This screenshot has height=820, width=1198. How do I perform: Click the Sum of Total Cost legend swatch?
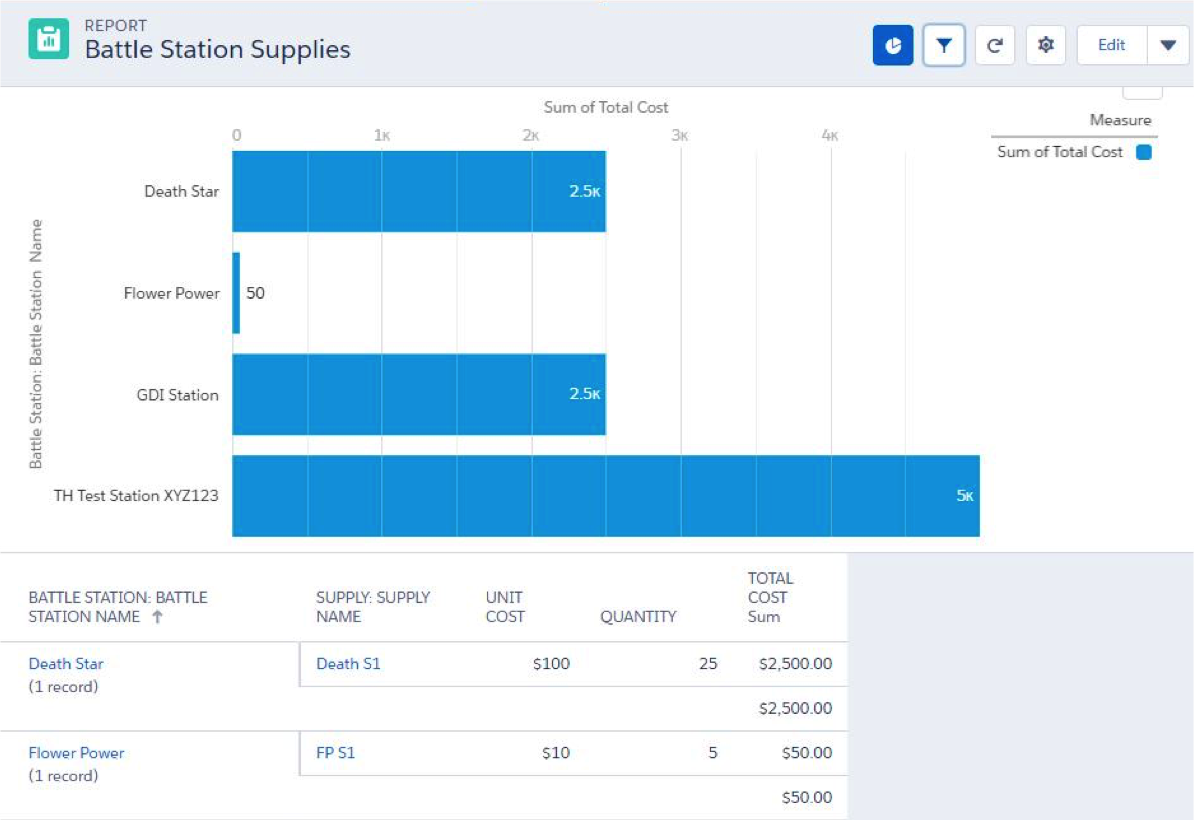(1144, 152)
